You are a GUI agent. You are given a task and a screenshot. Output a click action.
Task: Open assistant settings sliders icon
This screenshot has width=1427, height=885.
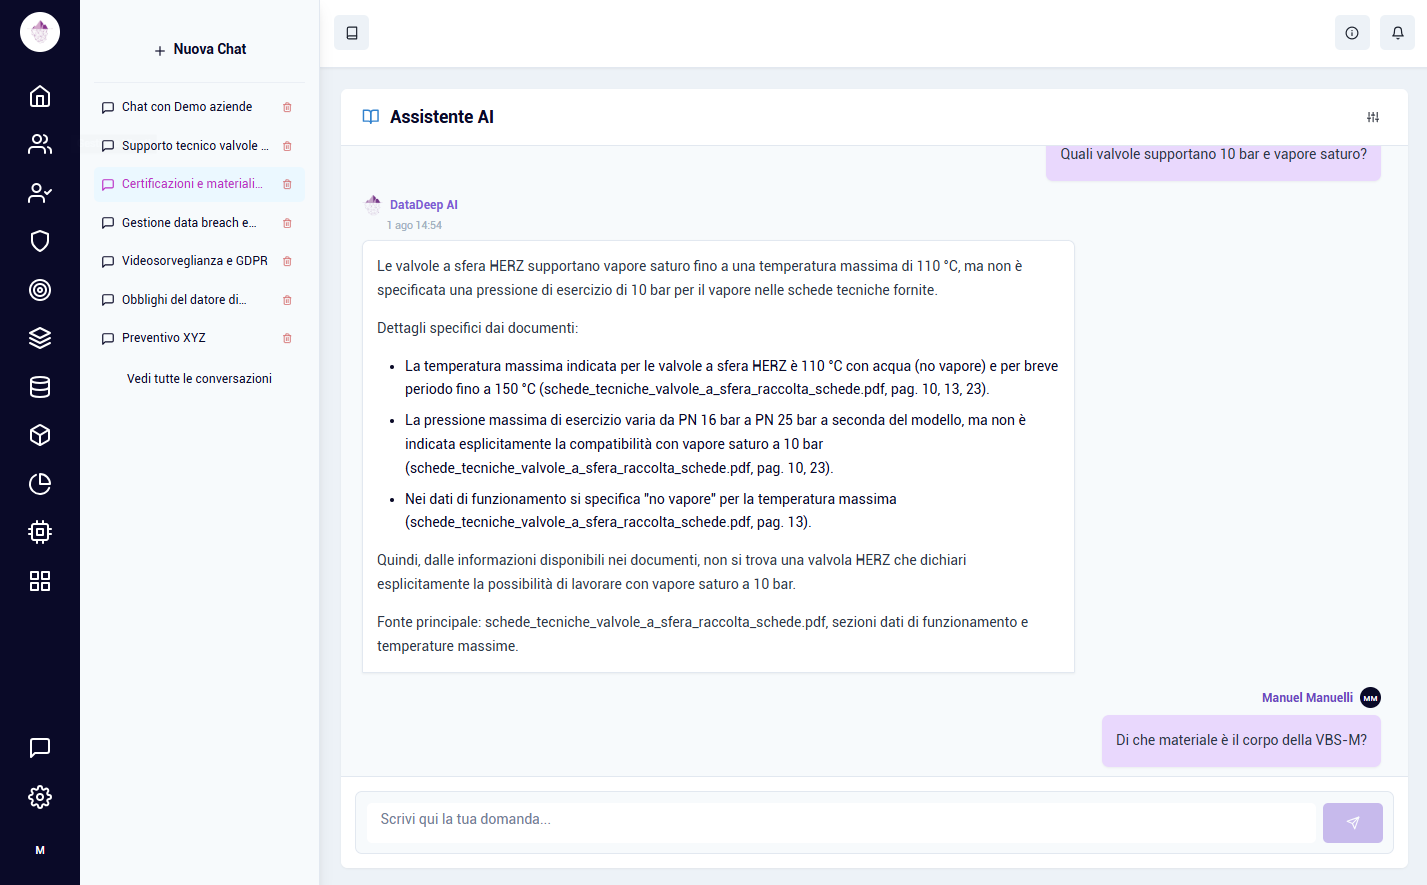tap(1373, 117)
